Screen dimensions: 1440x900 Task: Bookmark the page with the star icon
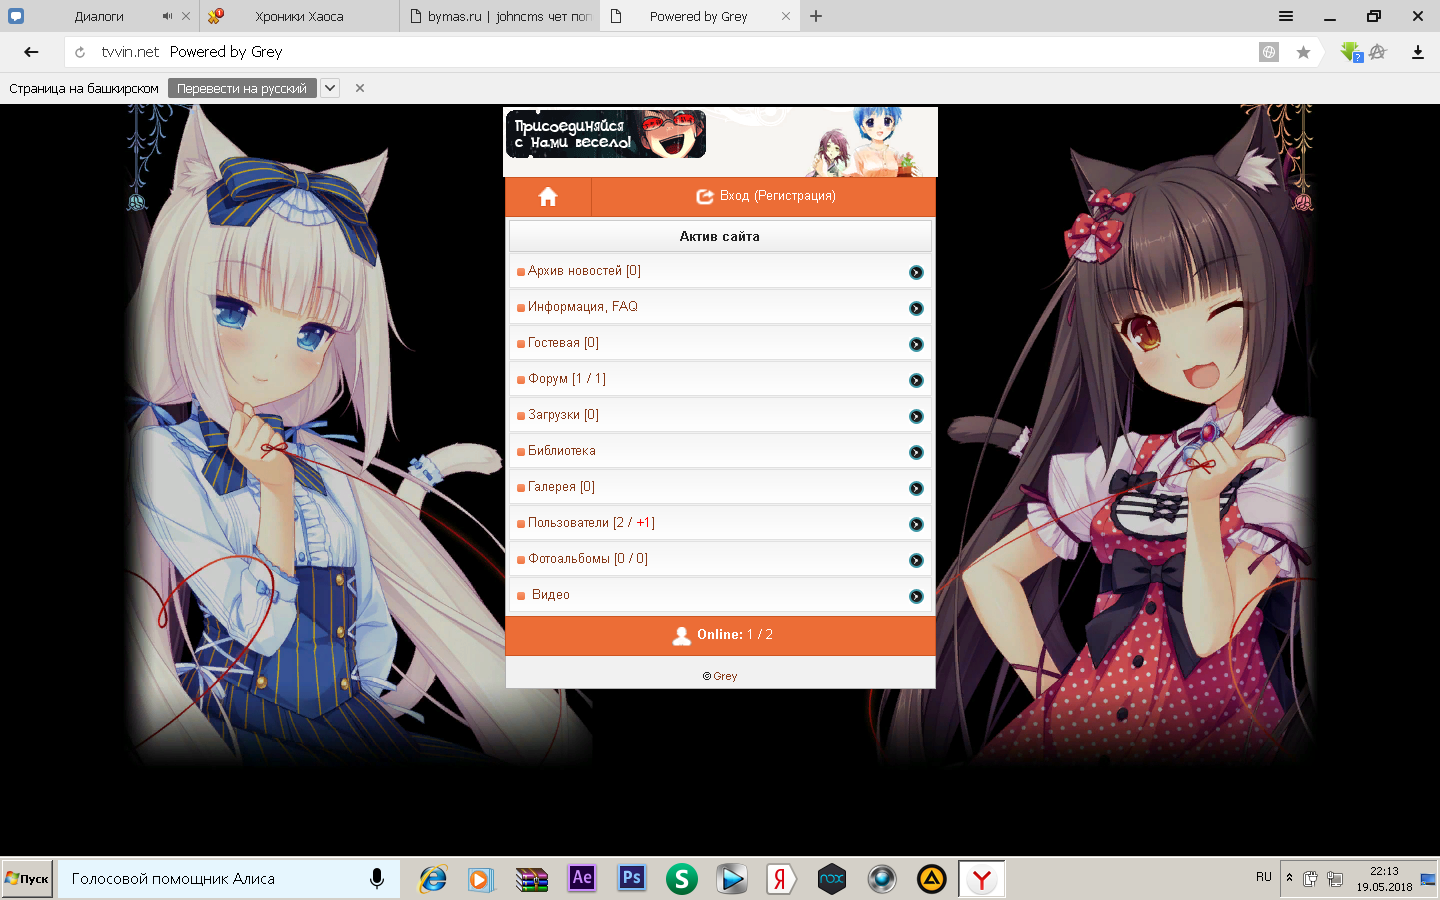1303,52
